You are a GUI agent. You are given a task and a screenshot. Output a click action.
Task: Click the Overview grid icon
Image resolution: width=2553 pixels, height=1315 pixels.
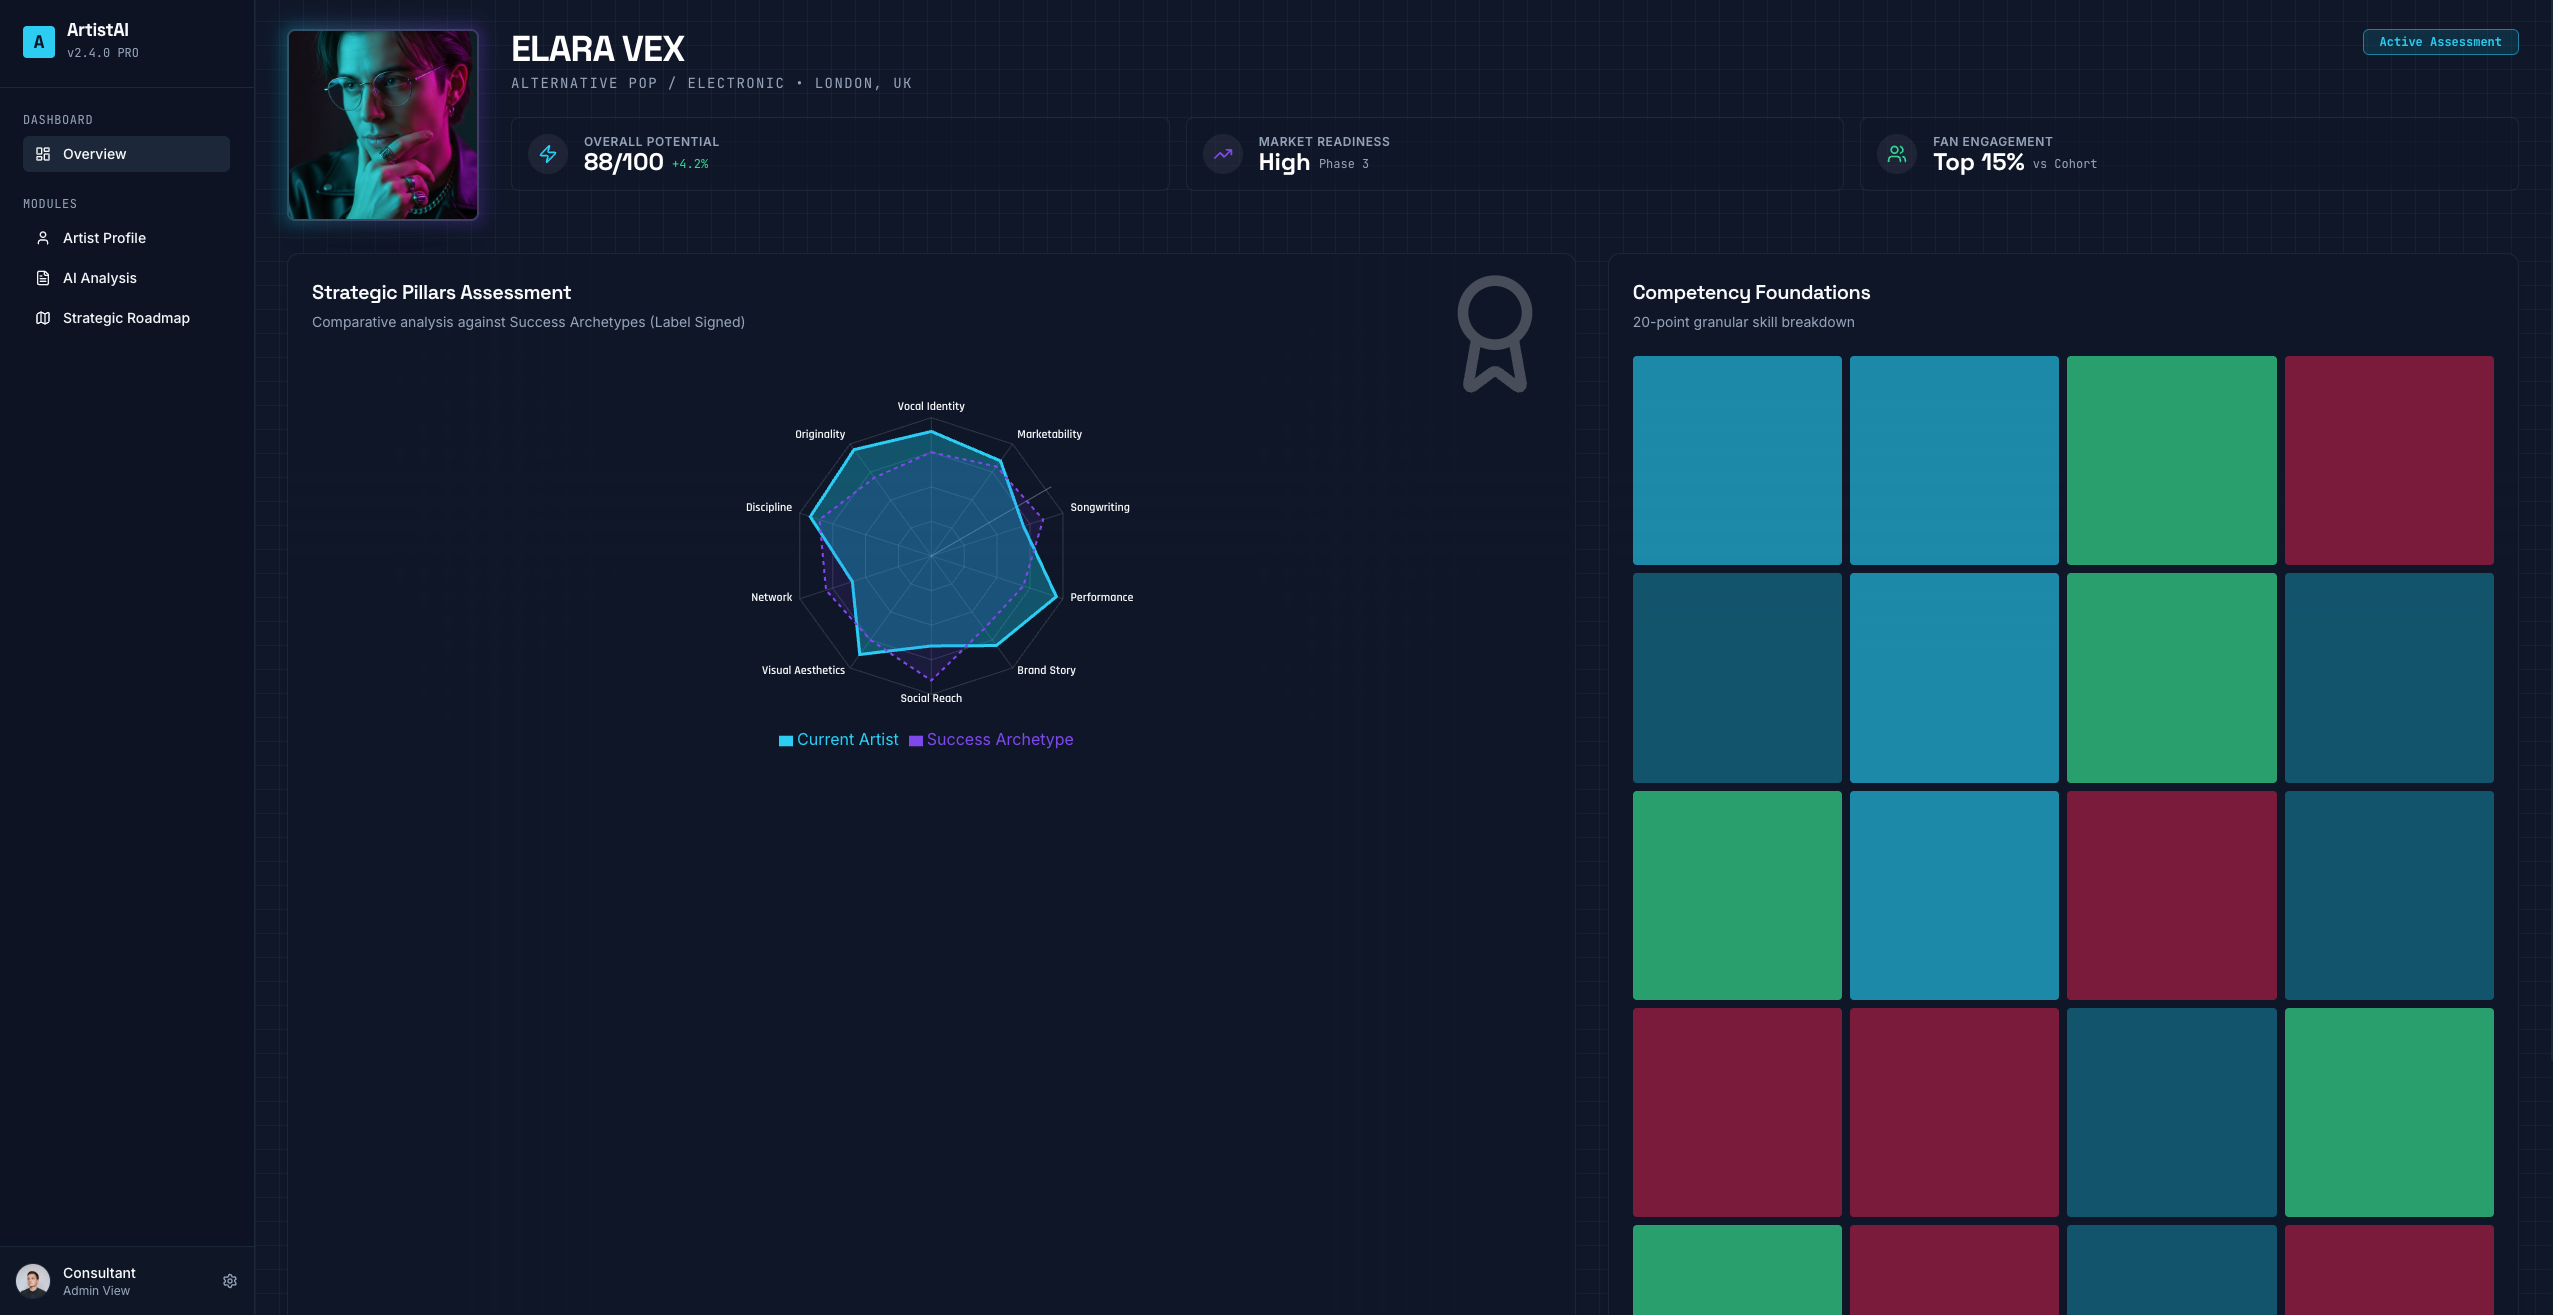point(43,154)
